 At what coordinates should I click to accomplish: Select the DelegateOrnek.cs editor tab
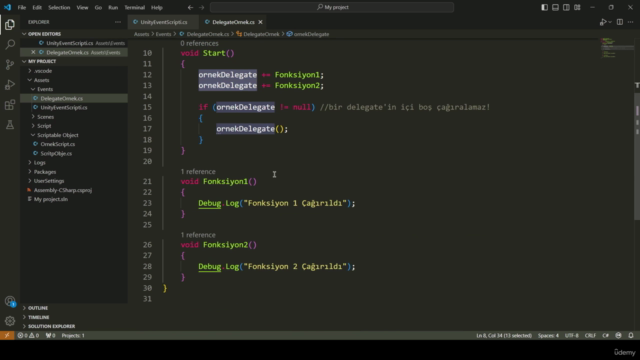[x=233, y=22]
